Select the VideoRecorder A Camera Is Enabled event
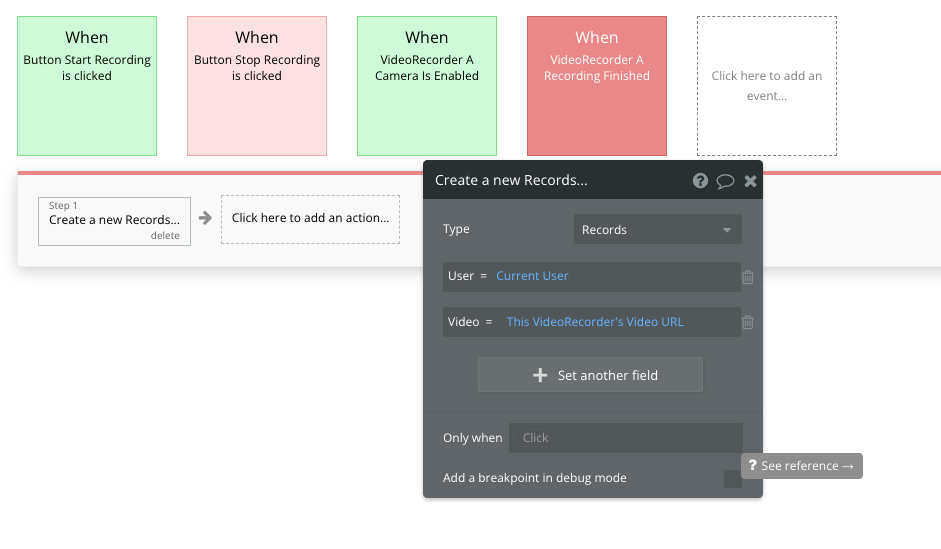This screenshot has width=941, height=549. click(427, 86)
